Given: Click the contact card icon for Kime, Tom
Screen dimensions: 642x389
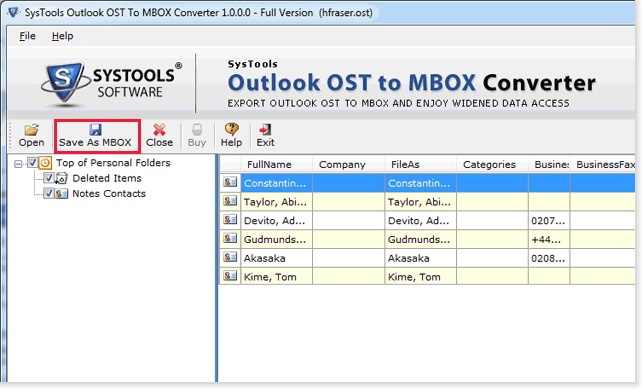Looking at the screenshot, I should point(230,276).
